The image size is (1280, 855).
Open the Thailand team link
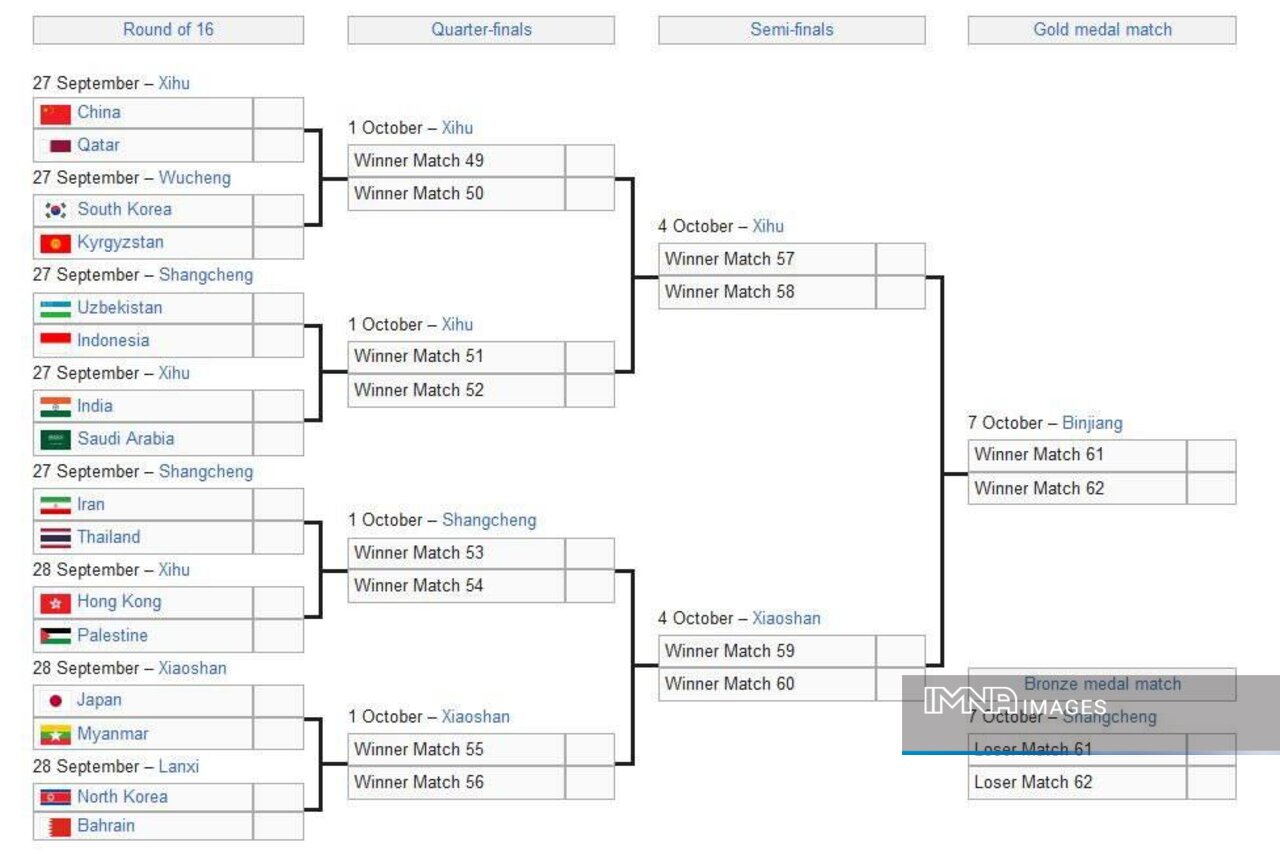(x=109, y=537)
